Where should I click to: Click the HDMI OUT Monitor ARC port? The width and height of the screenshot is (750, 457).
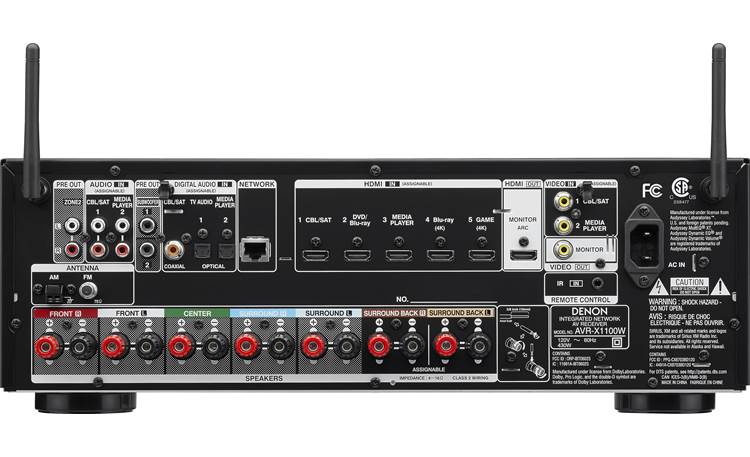[523, 256]
